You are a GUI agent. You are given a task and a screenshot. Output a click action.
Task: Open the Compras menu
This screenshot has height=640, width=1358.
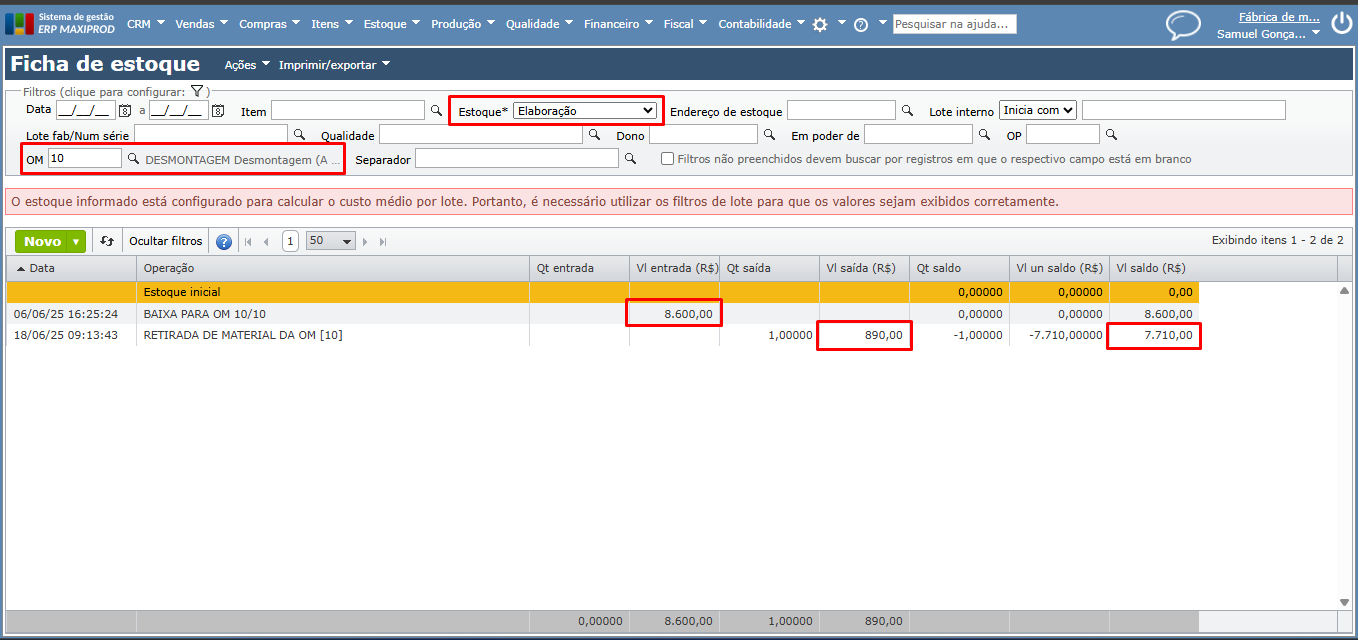[x=270, y=24]
